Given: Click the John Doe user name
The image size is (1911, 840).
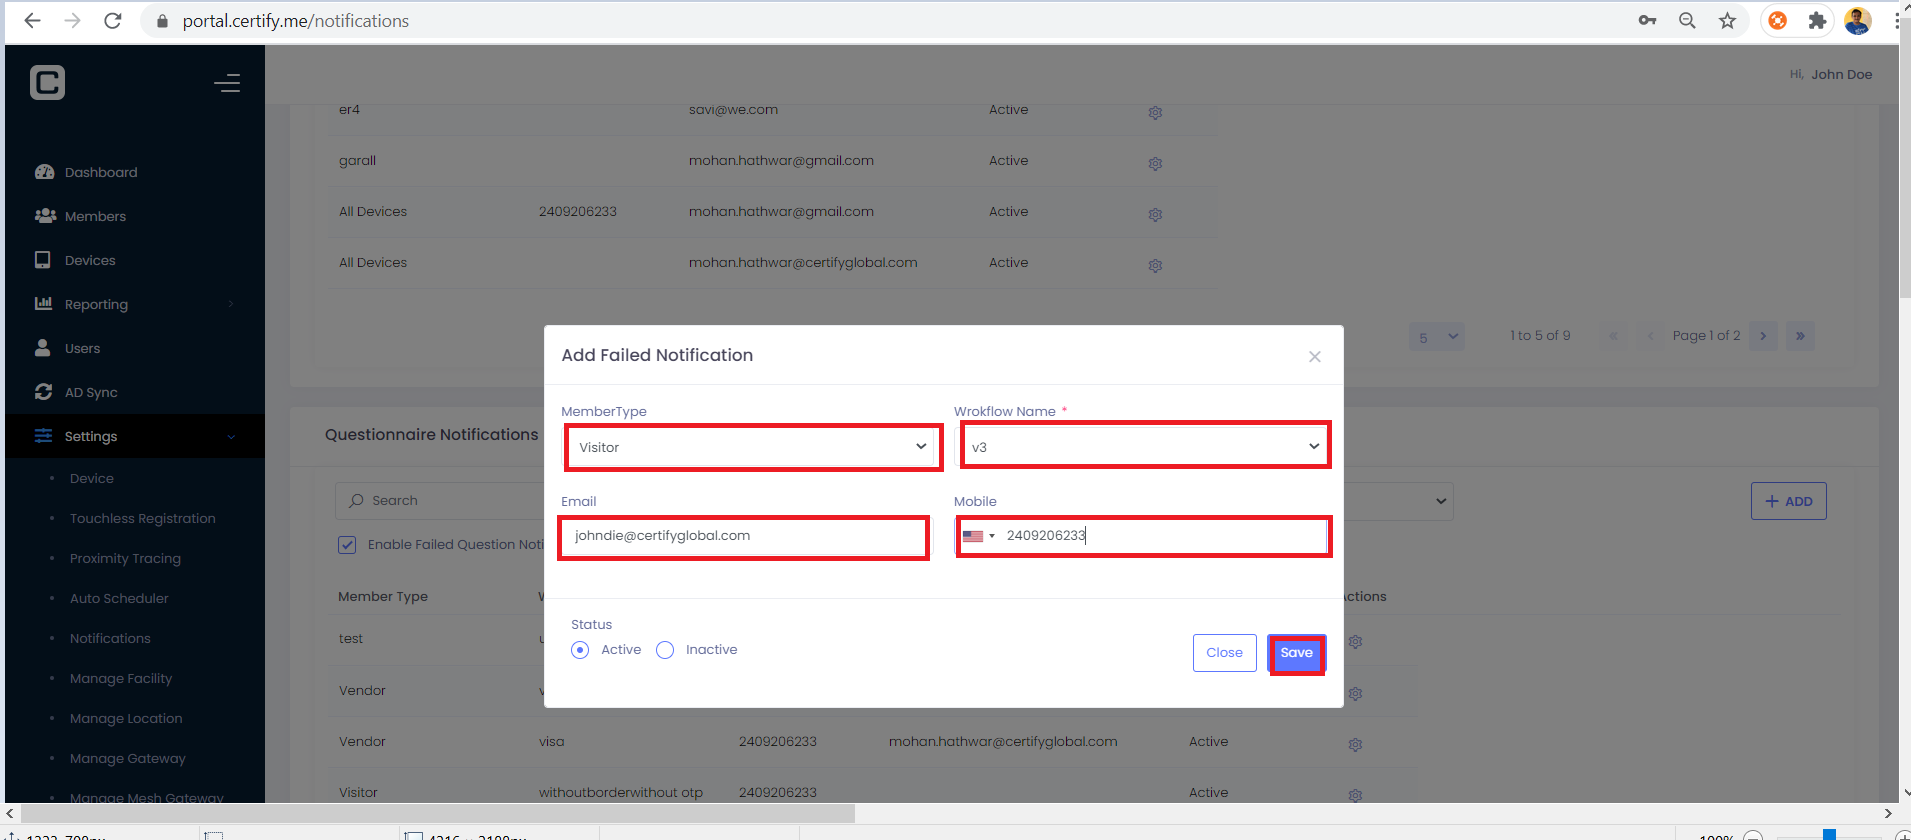Looking at the screenshot, I should pyautogui.click(x=1841, y=75).
